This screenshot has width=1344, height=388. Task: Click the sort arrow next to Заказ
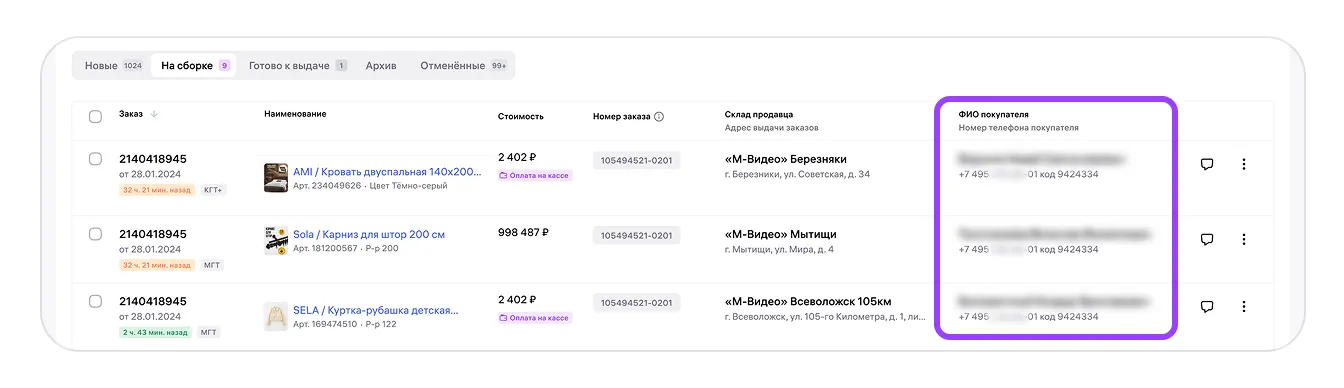[x=155, y=114]
